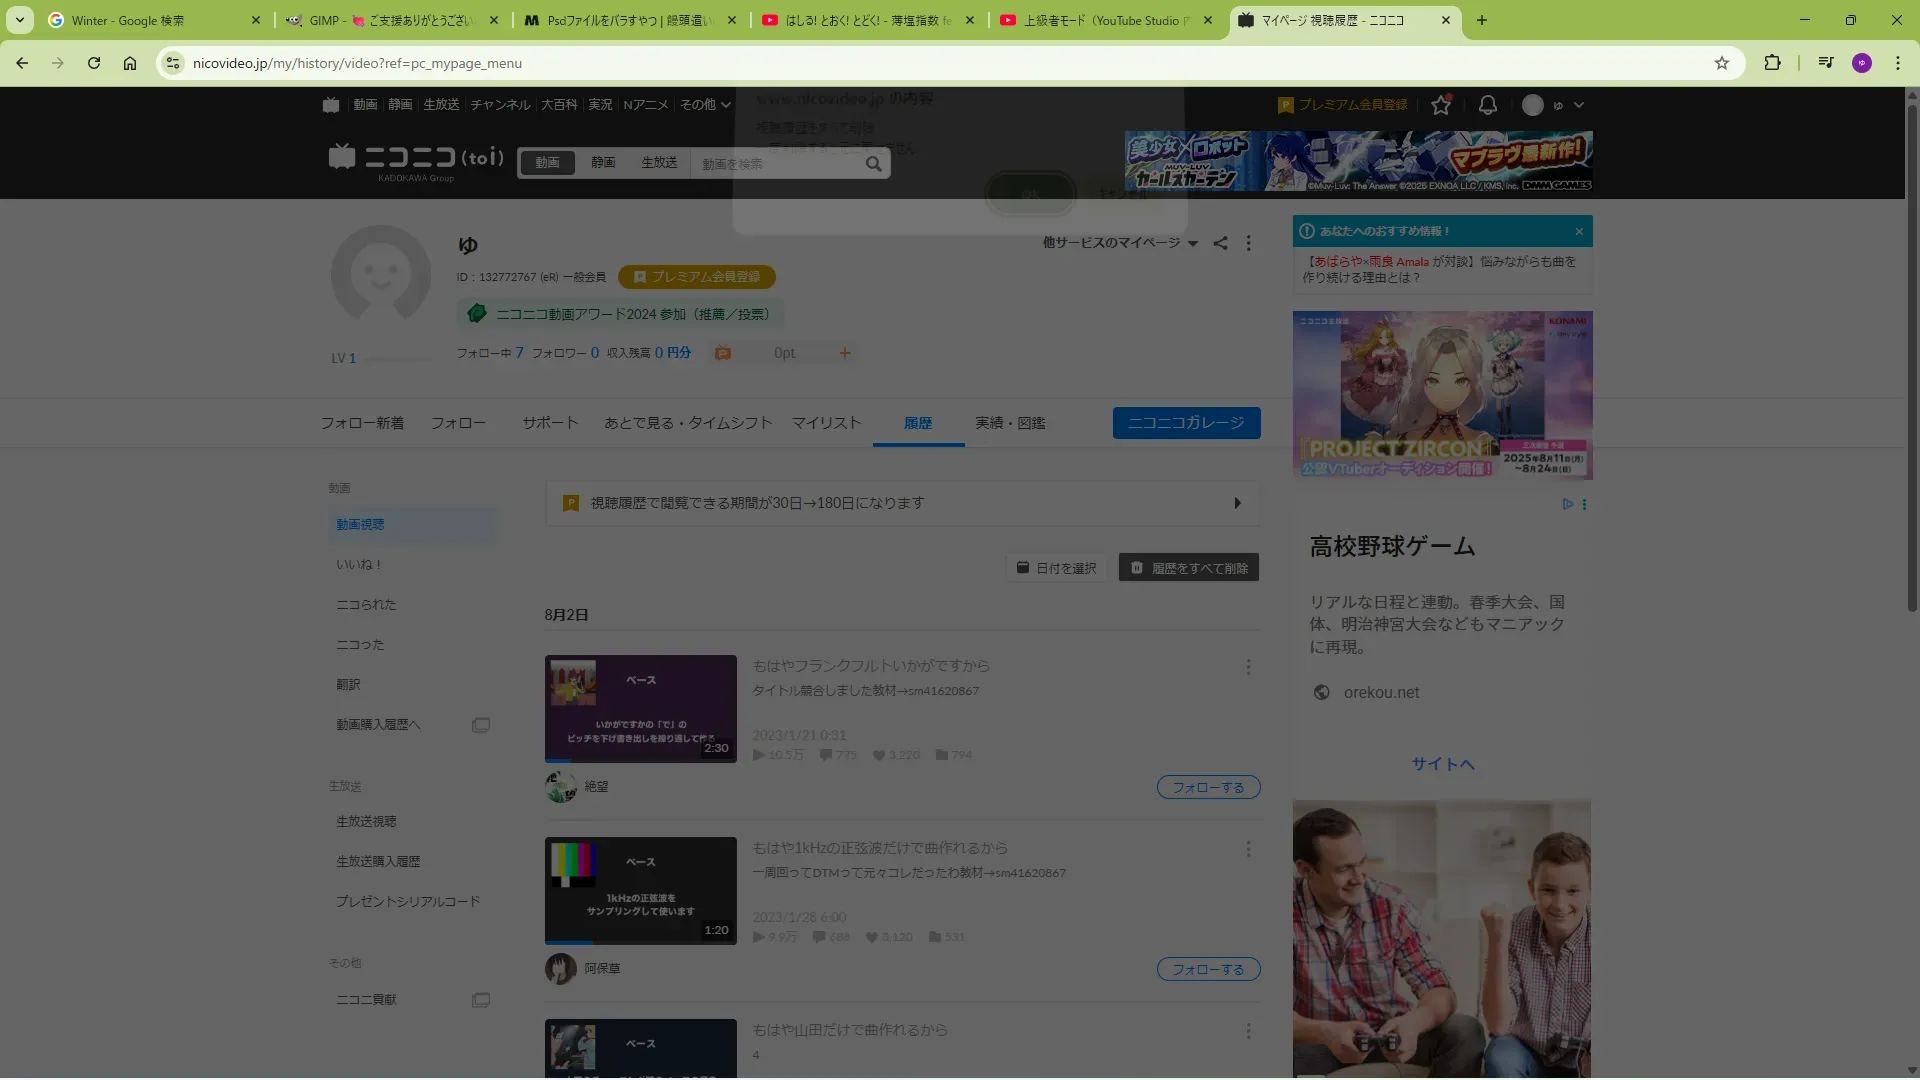Expand 他サービスのマイページ dropdown
Viewport: 1920px width, 1080px height.
(1120, 243)
